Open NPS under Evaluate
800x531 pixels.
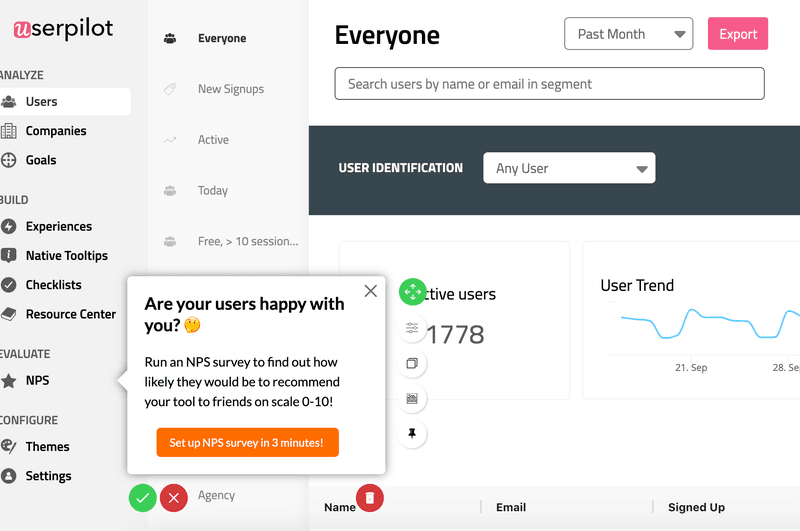[37, 381]
